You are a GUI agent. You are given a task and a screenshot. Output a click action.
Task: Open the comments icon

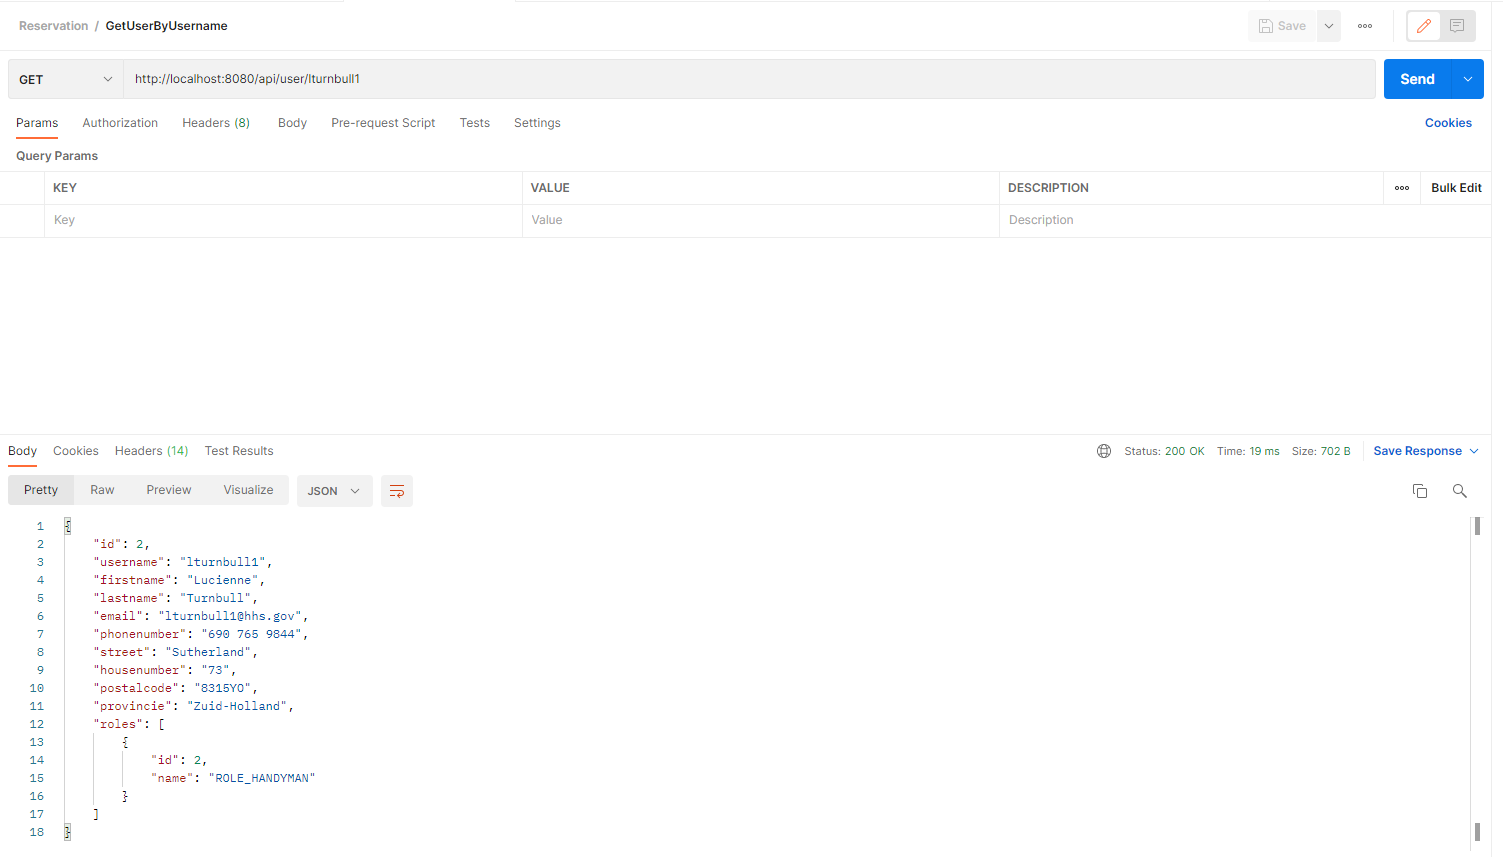click(x=1457, y=26)
